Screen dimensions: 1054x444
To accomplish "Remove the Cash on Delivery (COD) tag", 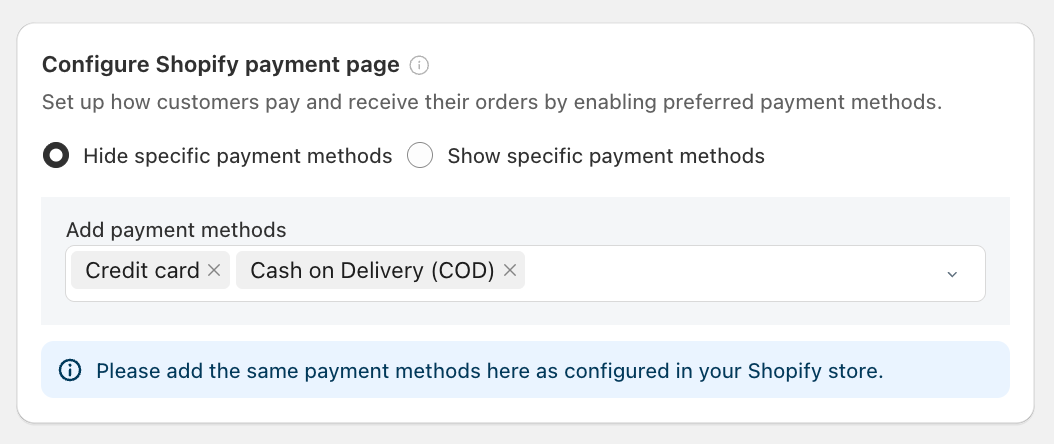I will [x=510, y=270].
